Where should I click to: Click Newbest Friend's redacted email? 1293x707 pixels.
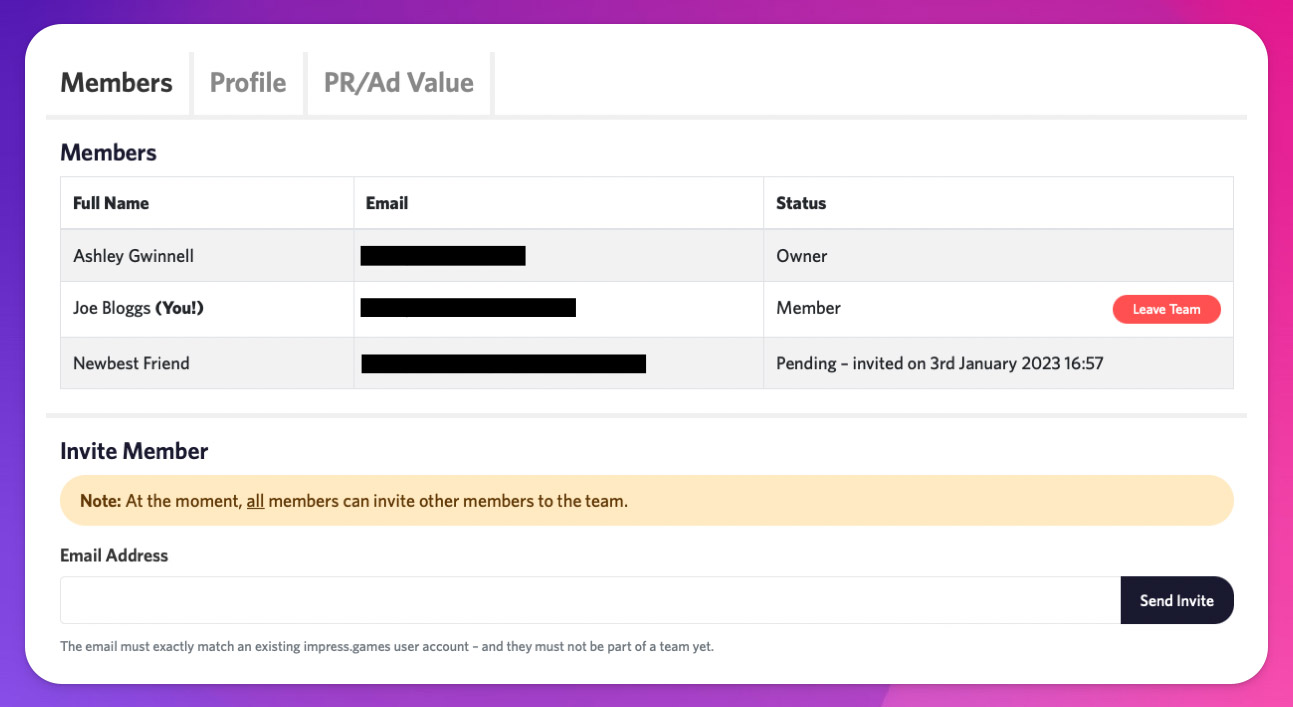pos(503,363)
